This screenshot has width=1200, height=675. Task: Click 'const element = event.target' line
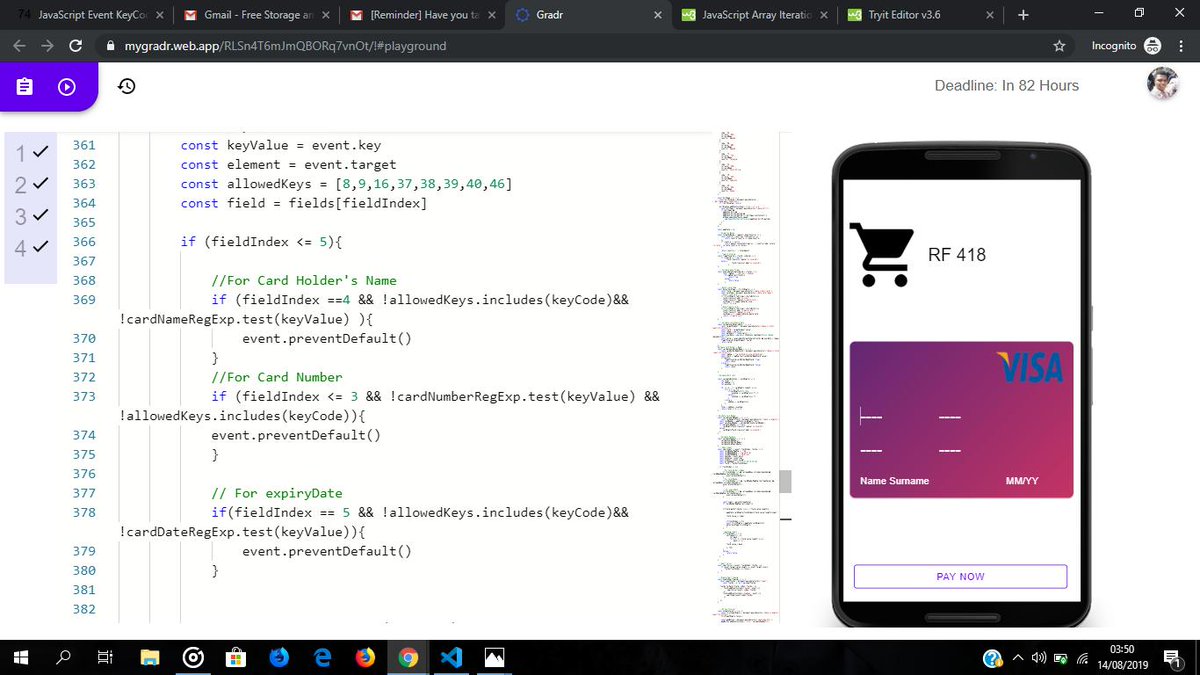click(288, 165)
